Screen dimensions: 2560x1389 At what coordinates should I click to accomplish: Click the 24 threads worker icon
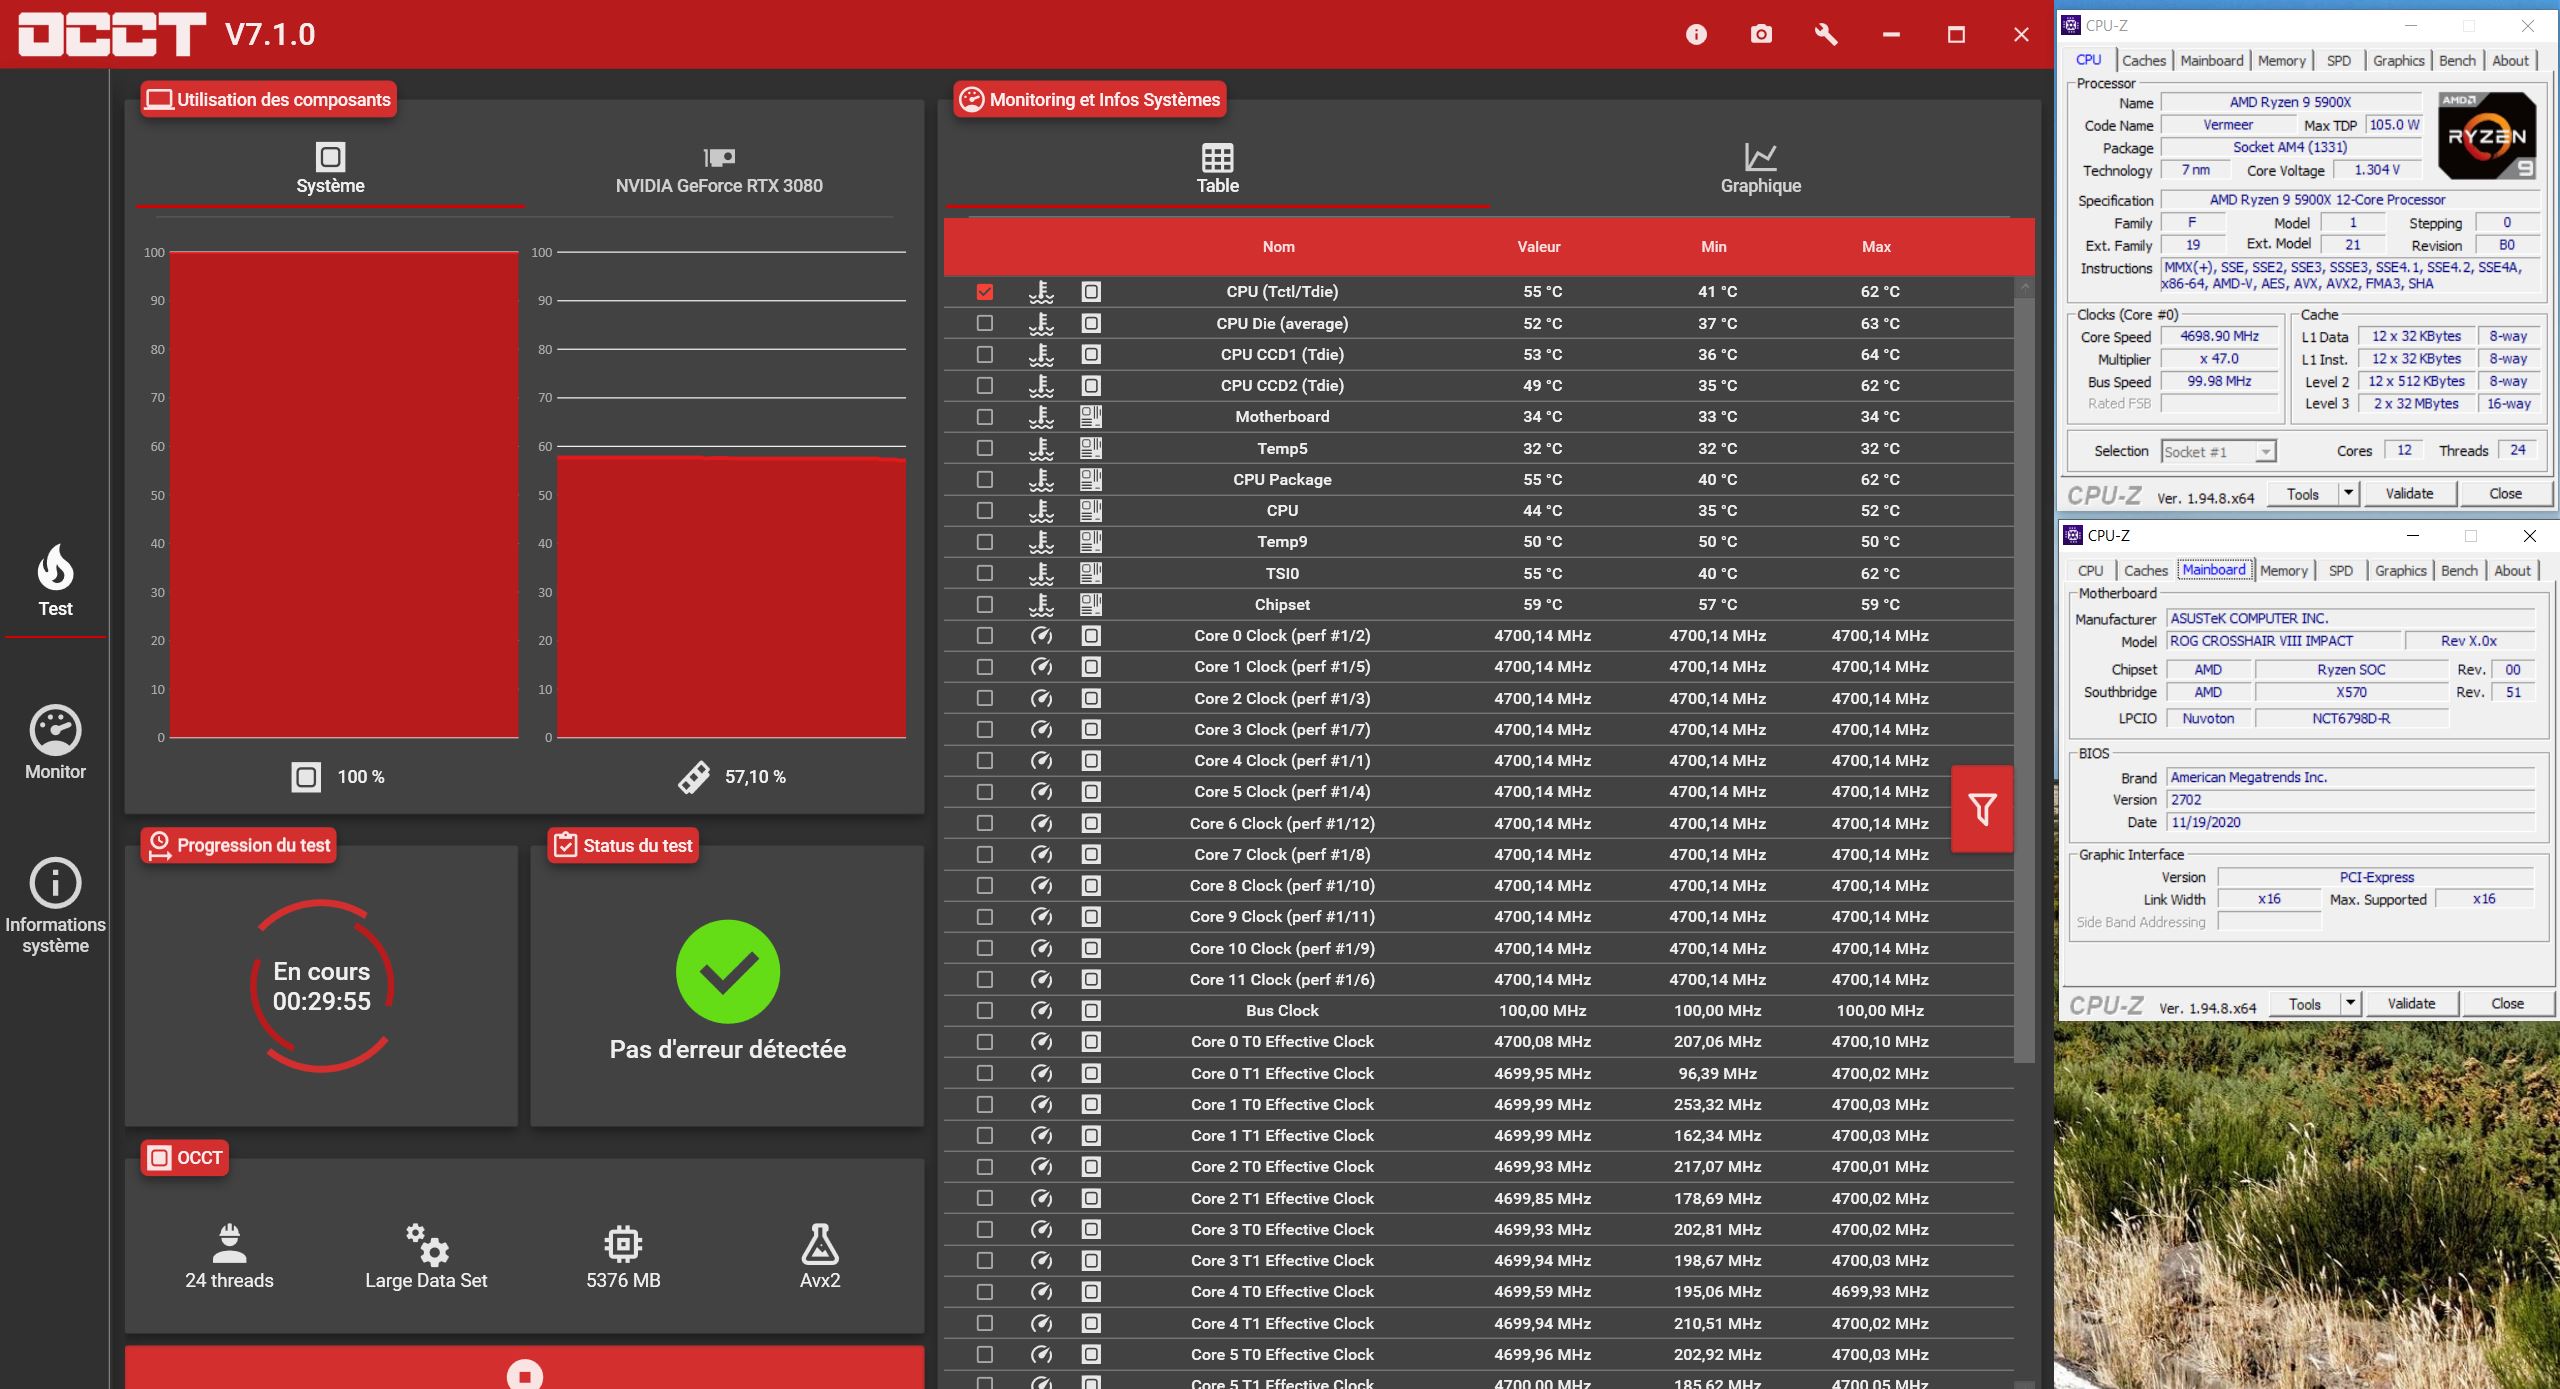[229, 1243]
